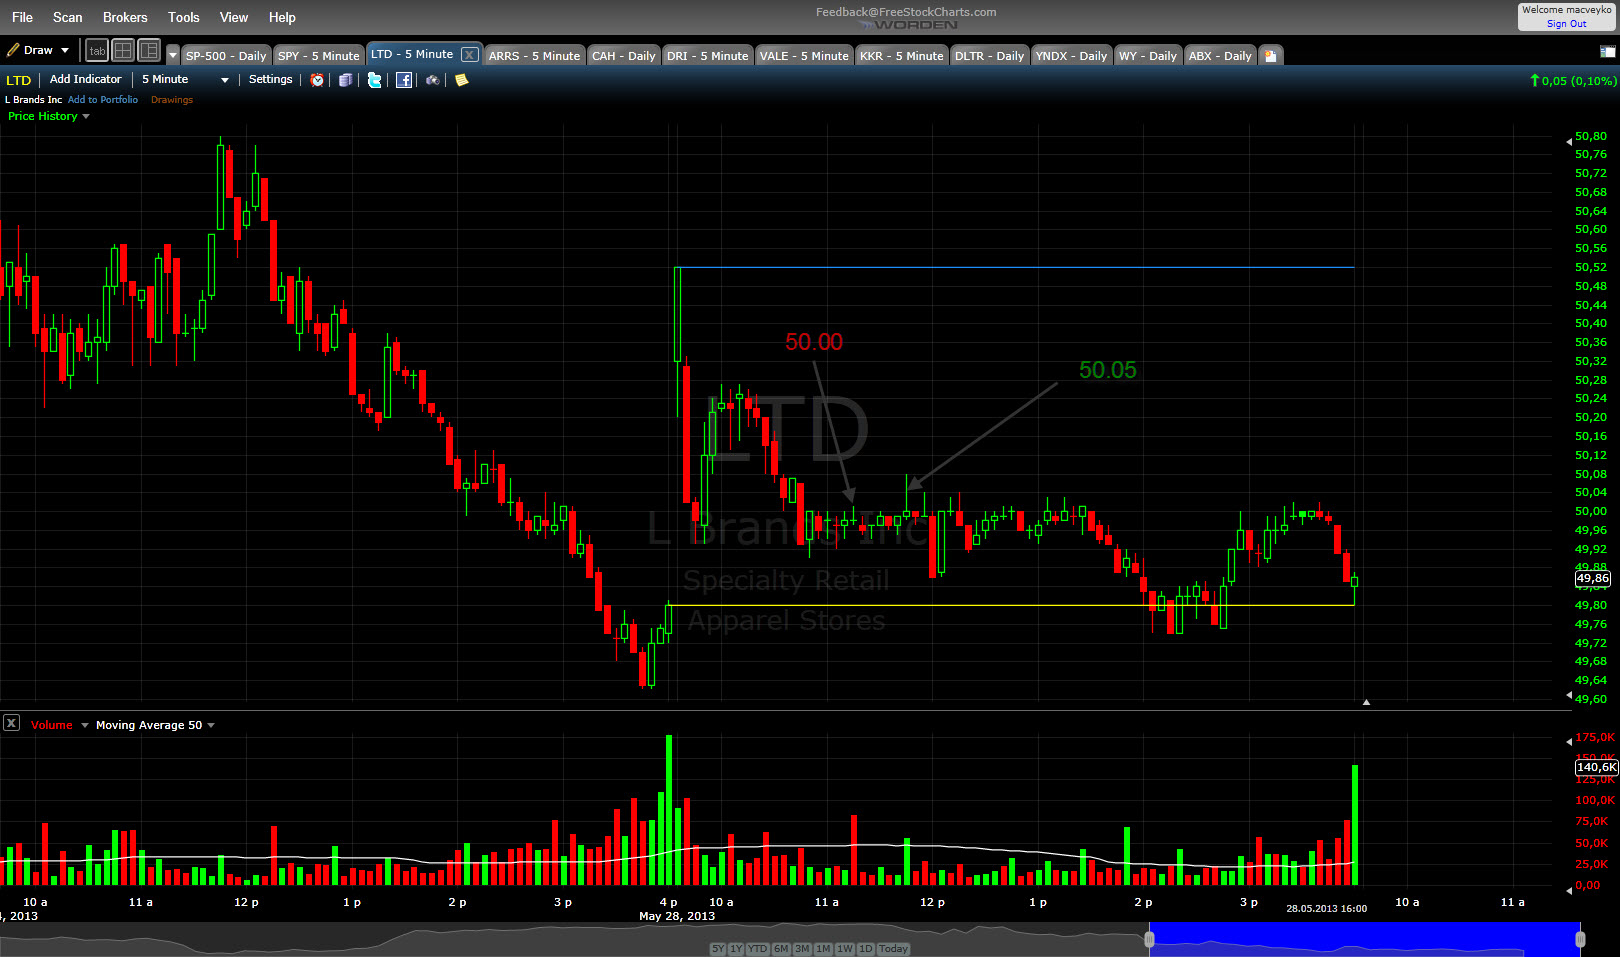Click the Drawings link
Image resolution: width=1620 pixels, height=957 pixels.
pos(172,100)
